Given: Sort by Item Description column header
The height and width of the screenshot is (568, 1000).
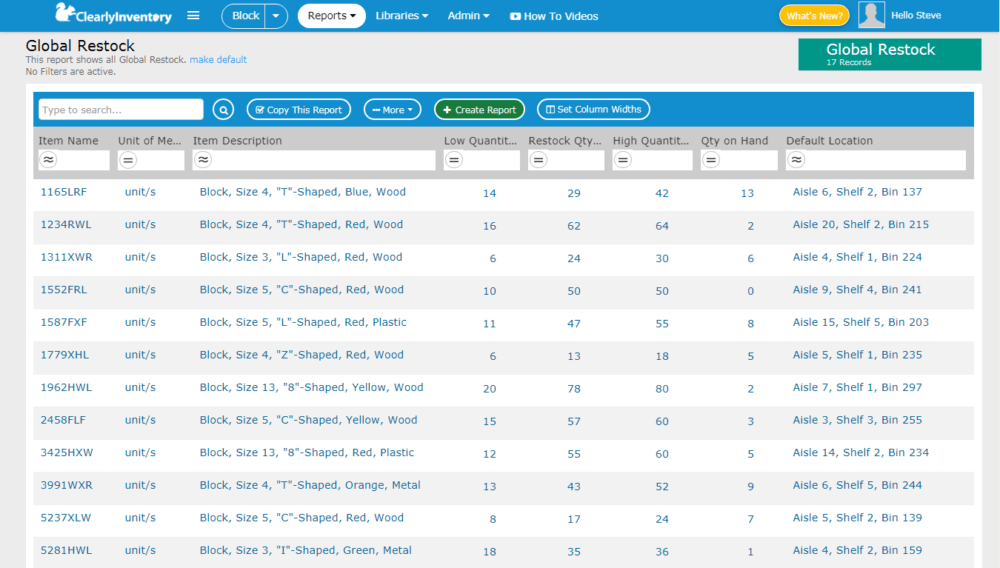Looking at the screenshot, I should 237,141.
